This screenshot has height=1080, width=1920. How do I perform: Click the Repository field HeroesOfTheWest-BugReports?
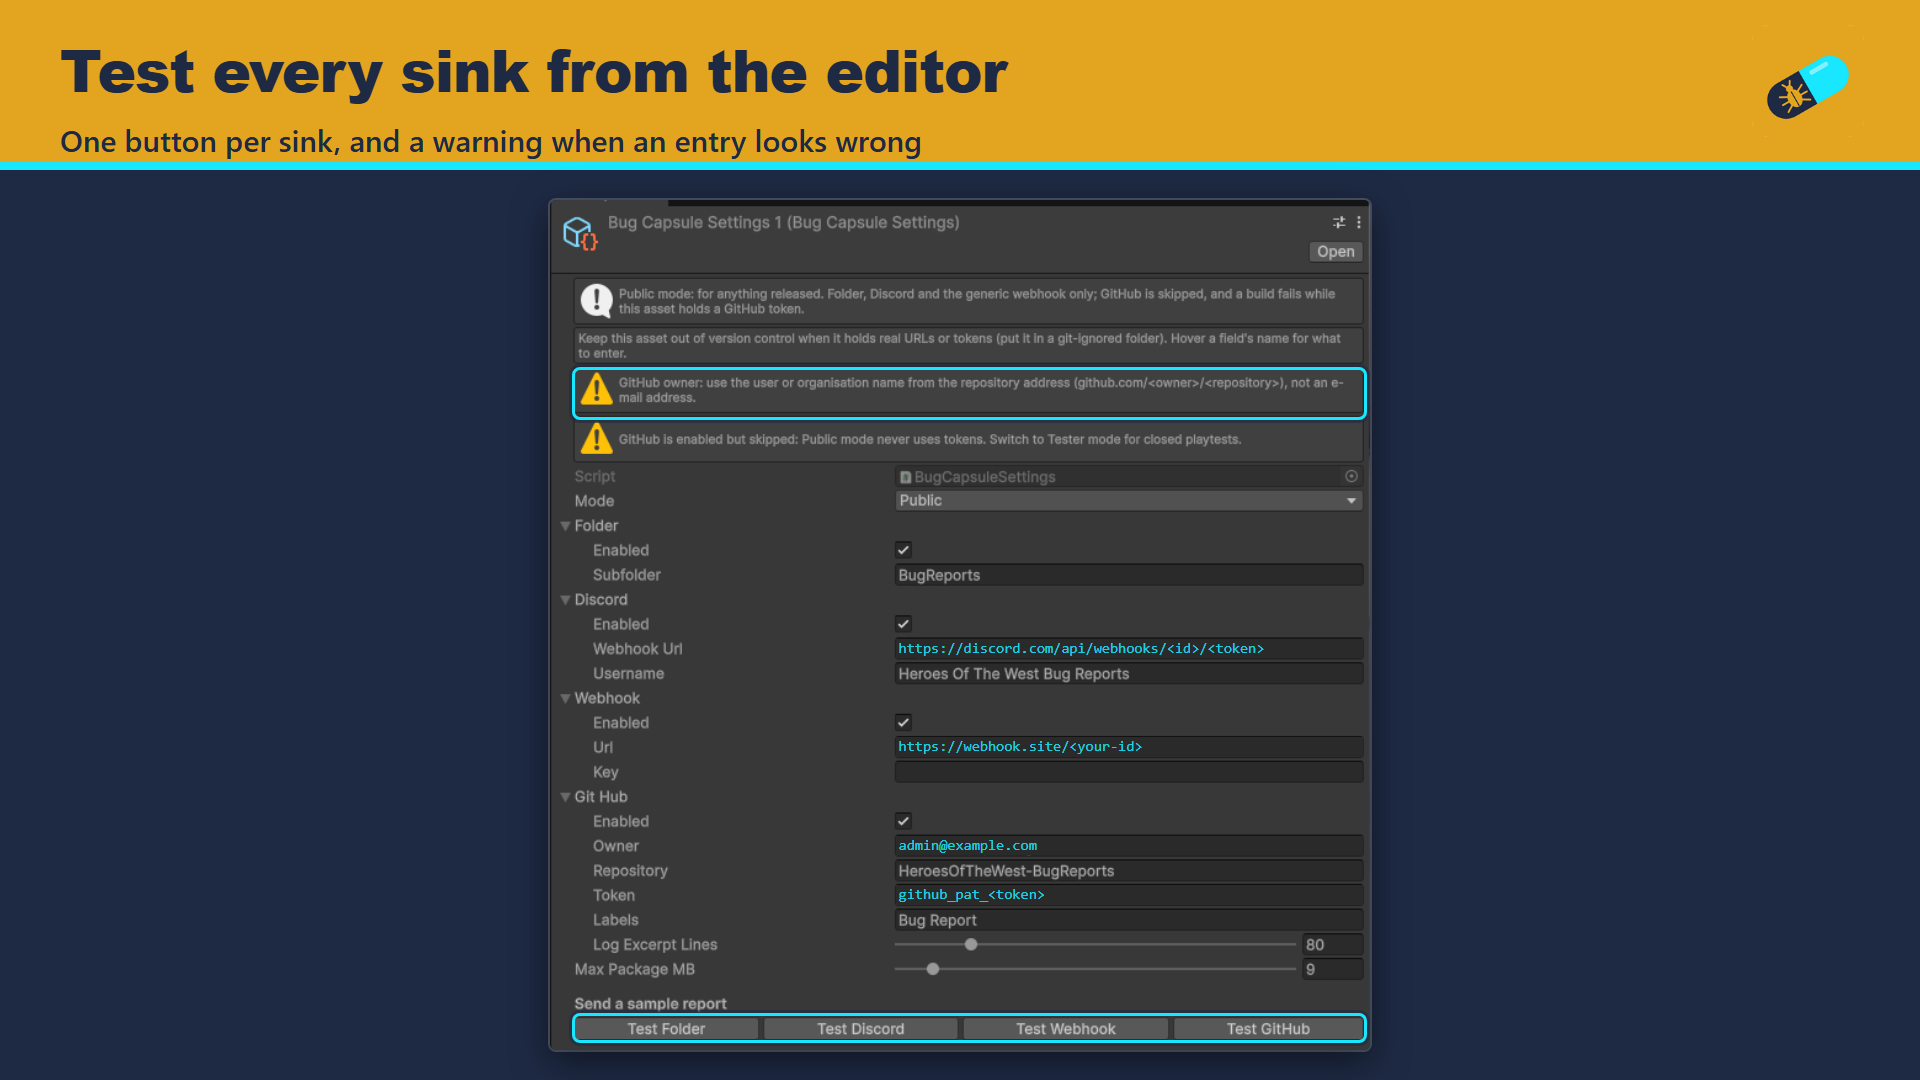1128,871
